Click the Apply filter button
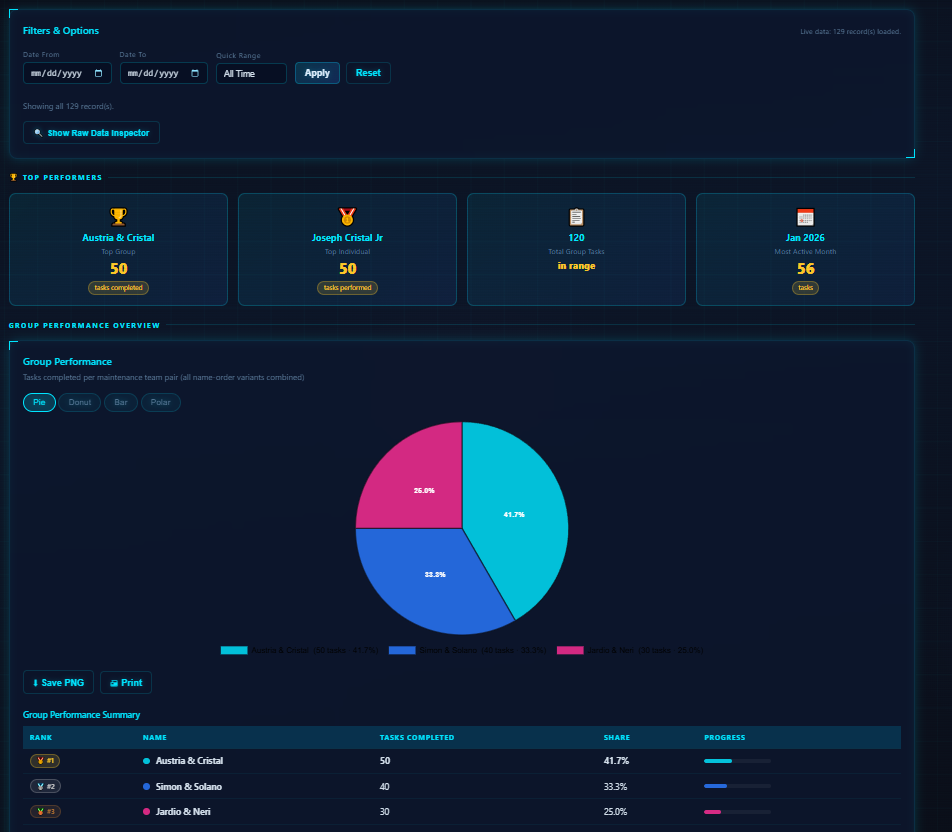The width and height of the screenshot is (952, 832). [x=317, y=73]
